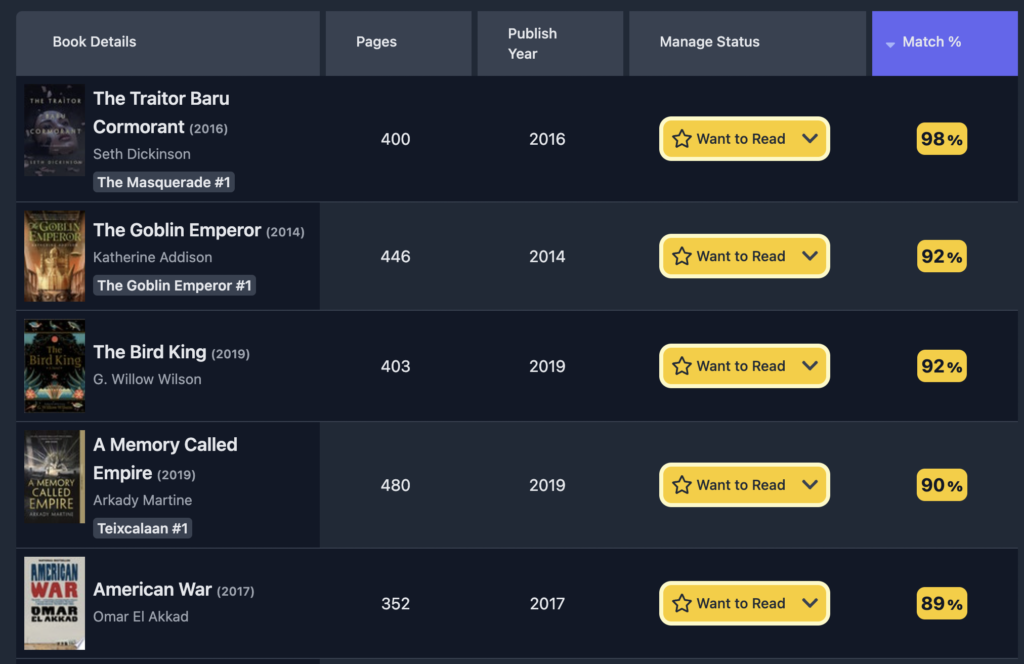Expand status chevron for American War
Image resolution: width=1024 pixels, height=664 pixels.
click(810, 603)
